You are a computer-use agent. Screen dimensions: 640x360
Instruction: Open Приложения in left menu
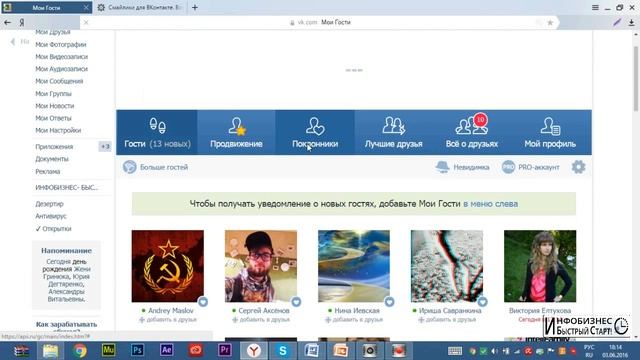(x=54, y=147)
